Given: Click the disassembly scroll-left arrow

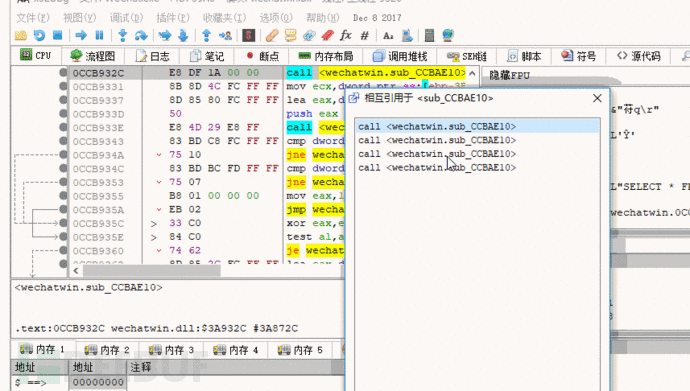Looking at the screenshot, I should point(76,270).
